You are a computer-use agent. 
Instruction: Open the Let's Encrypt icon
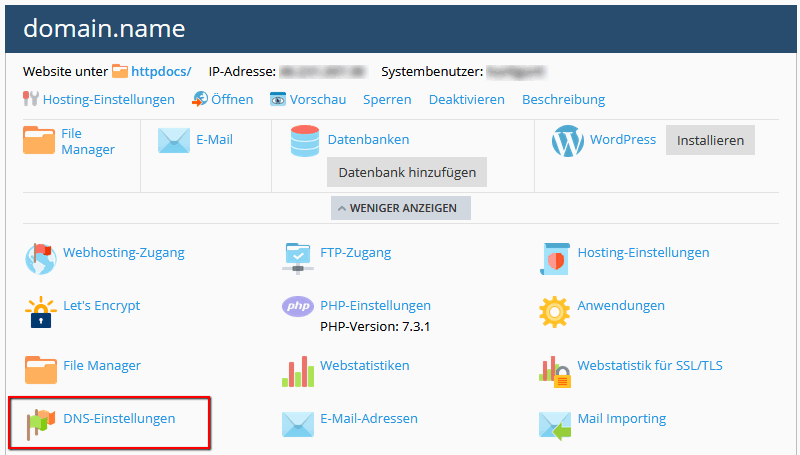pos(41,311)
